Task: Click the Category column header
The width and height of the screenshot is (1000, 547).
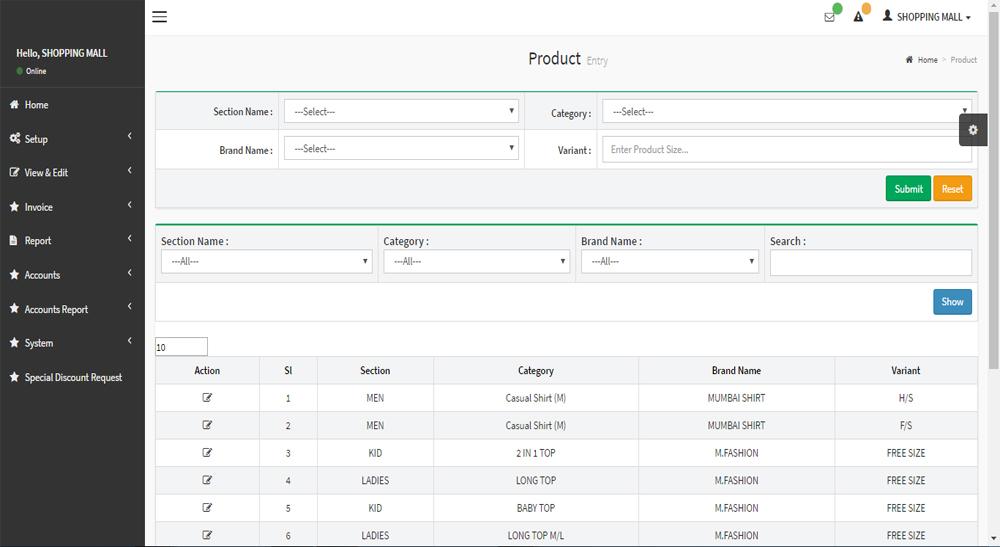Action: (536, 370)
